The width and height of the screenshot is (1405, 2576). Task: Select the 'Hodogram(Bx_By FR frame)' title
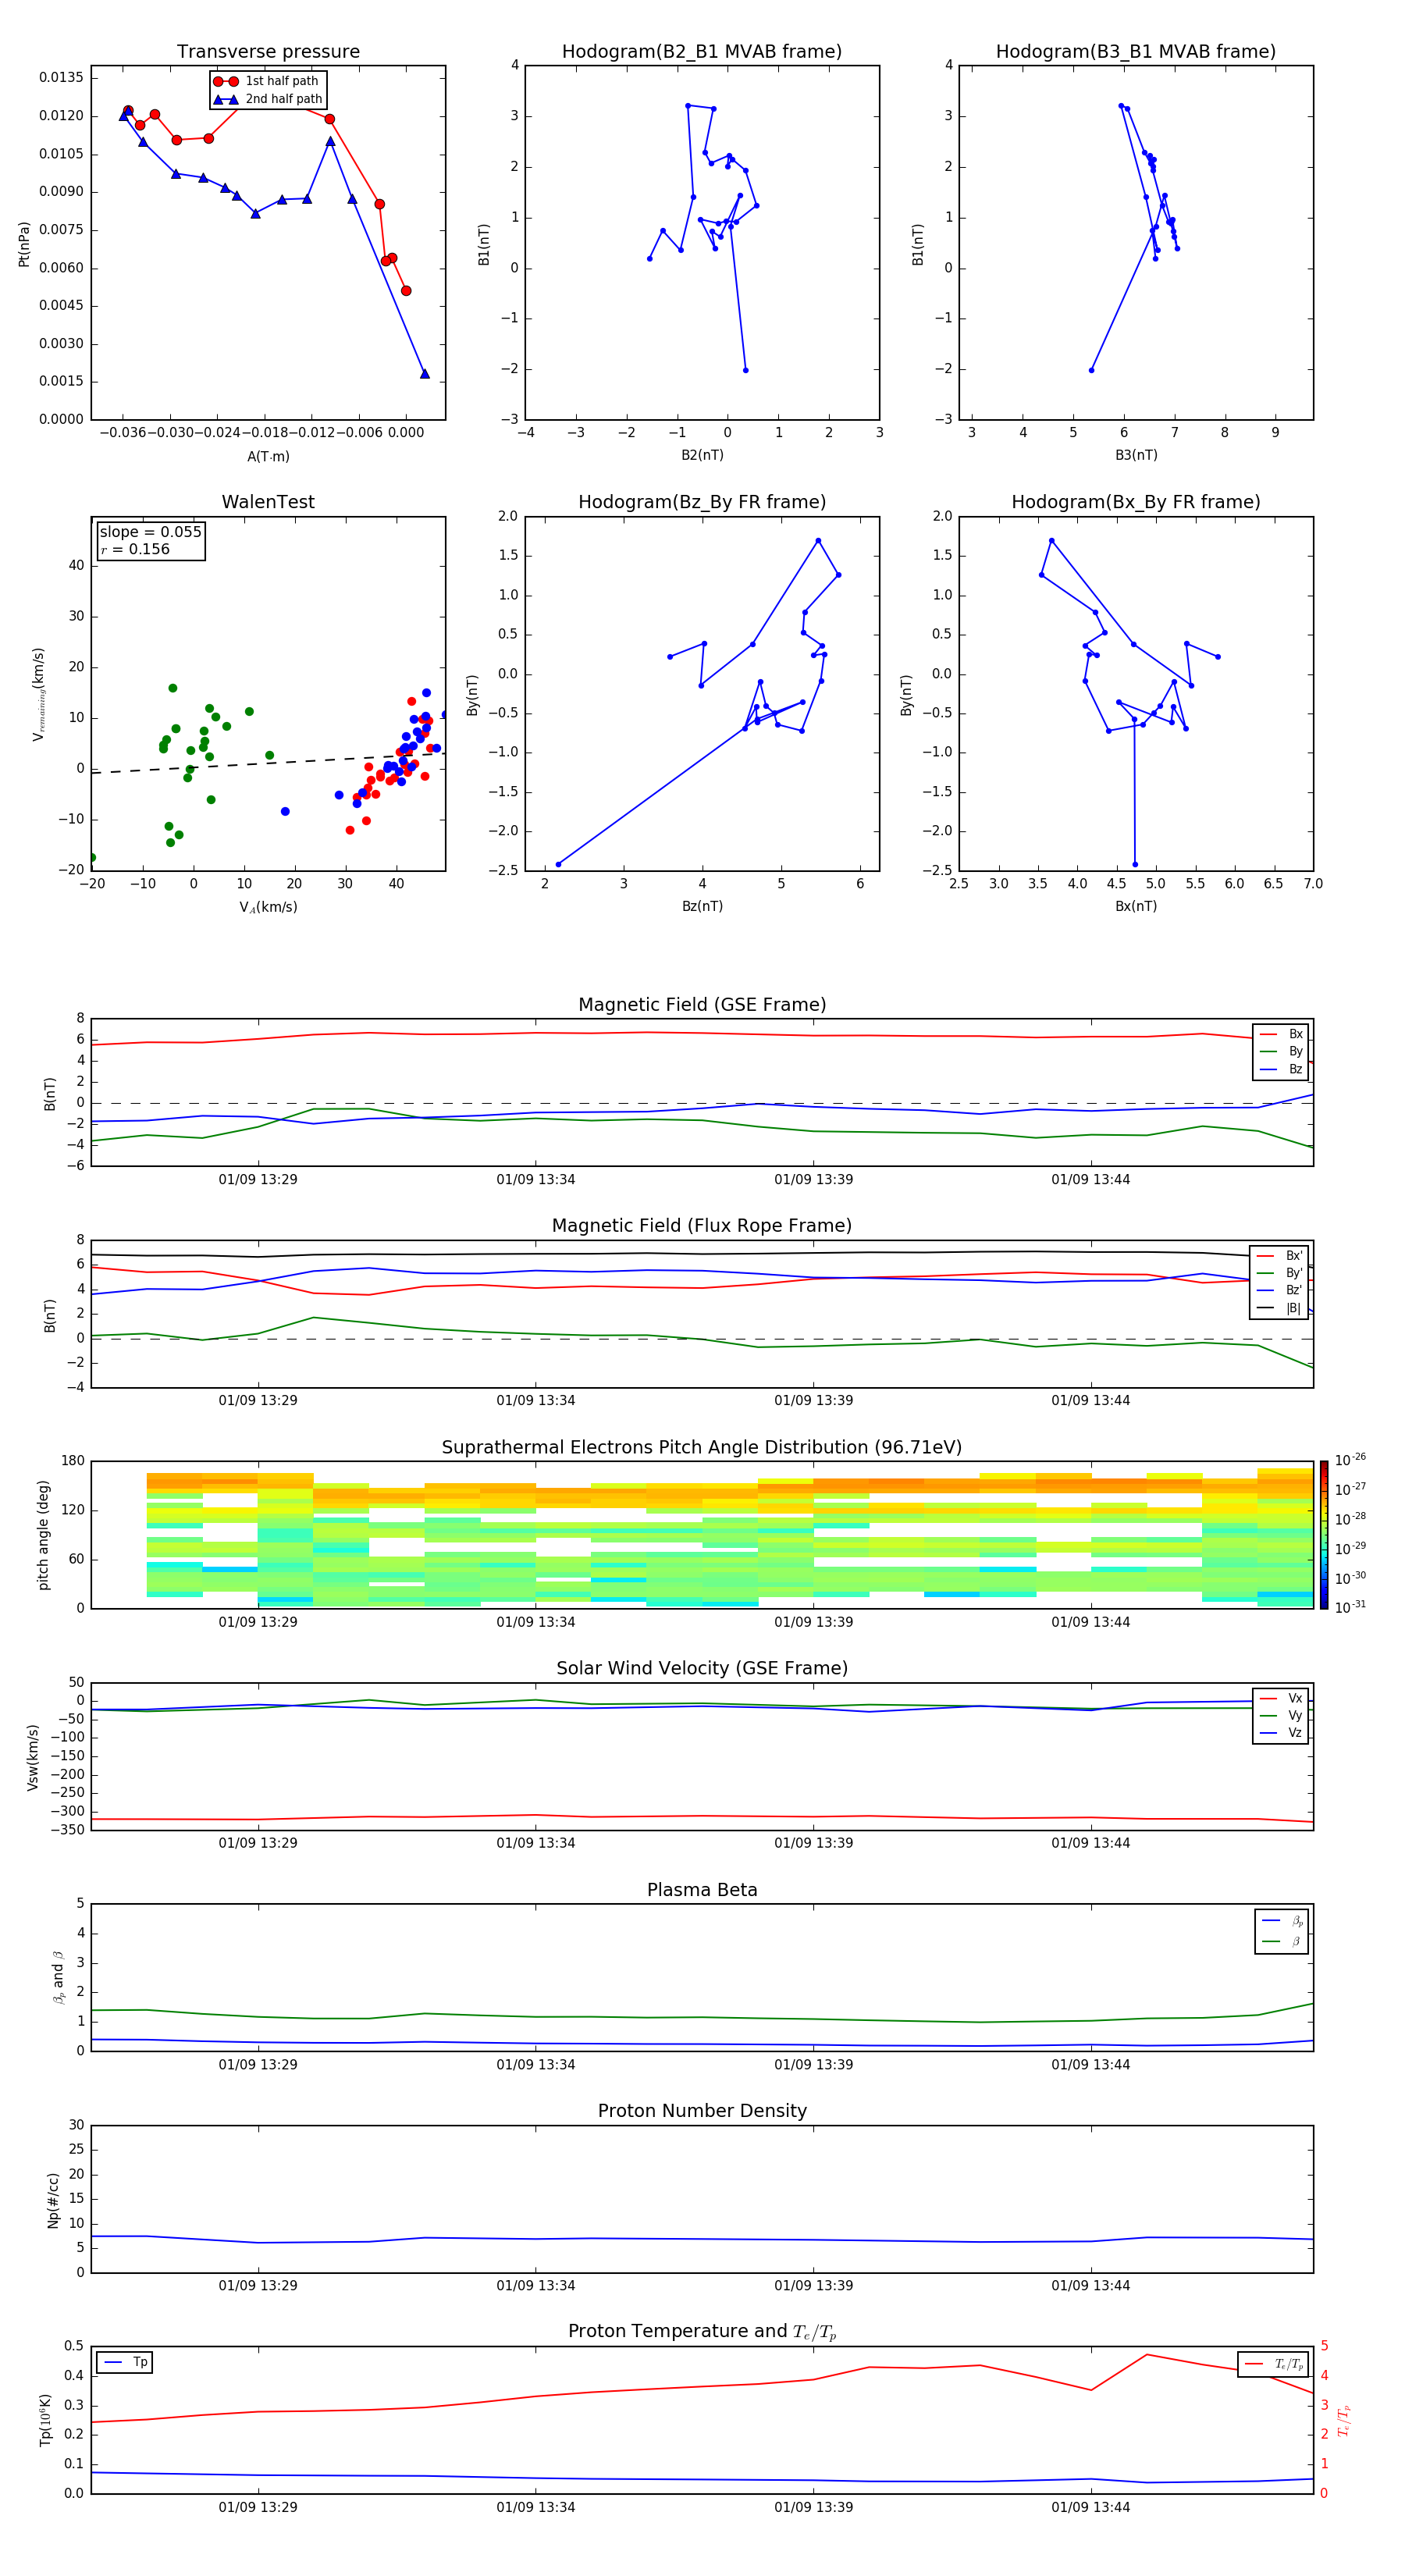coord(1136,502)
